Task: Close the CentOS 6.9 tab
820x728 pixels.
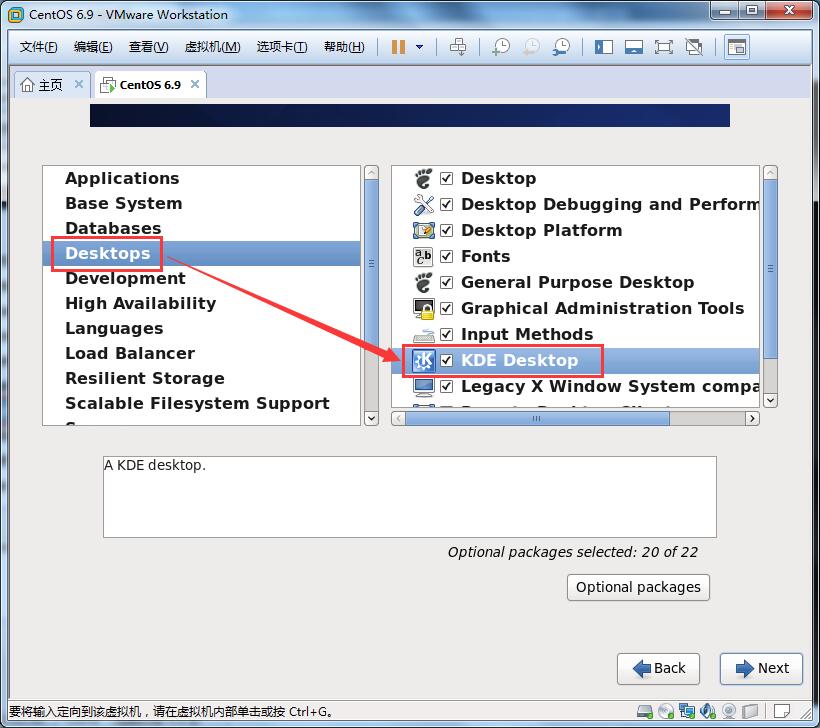Action: pyautogui.click(x=195, y=84)
